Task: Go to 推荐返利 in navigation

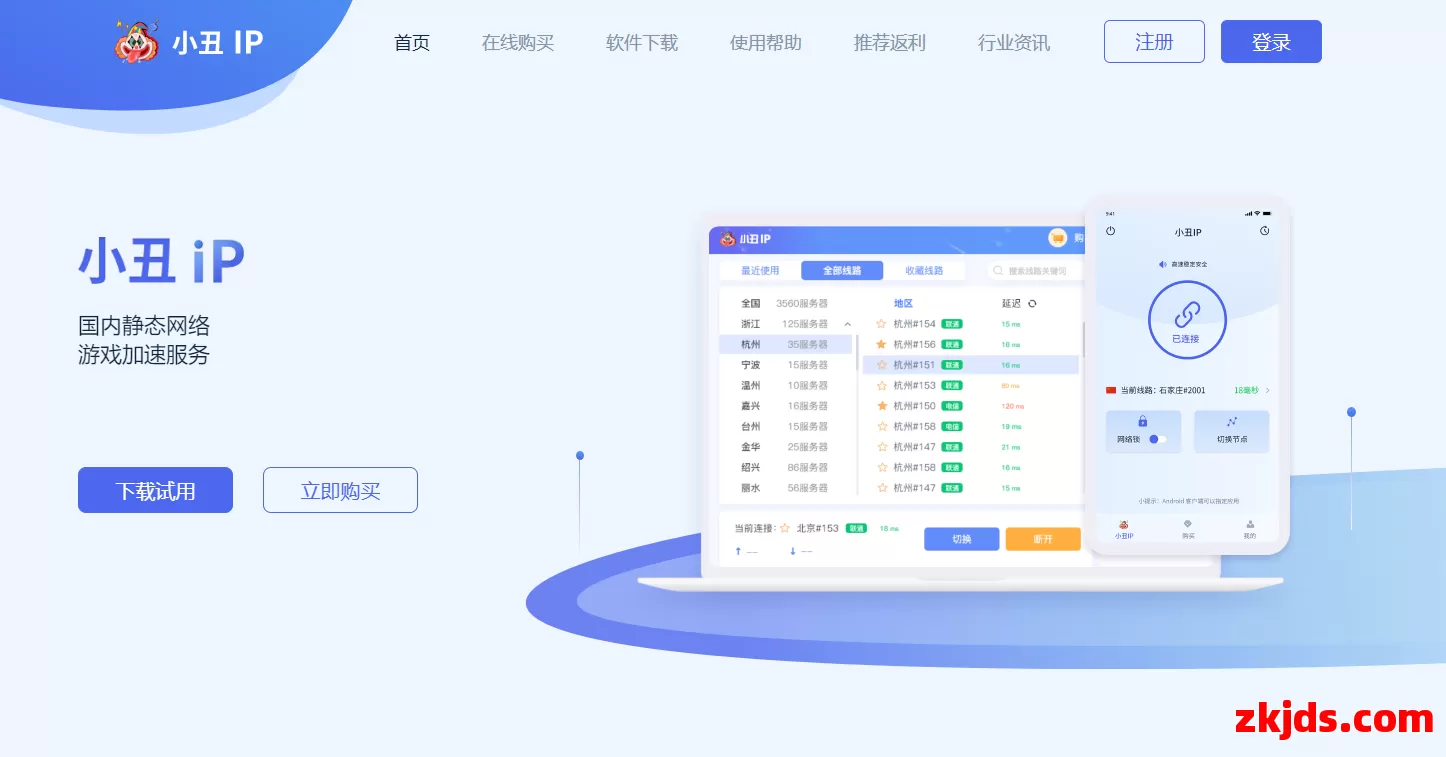Action: [x=890, y=43]
